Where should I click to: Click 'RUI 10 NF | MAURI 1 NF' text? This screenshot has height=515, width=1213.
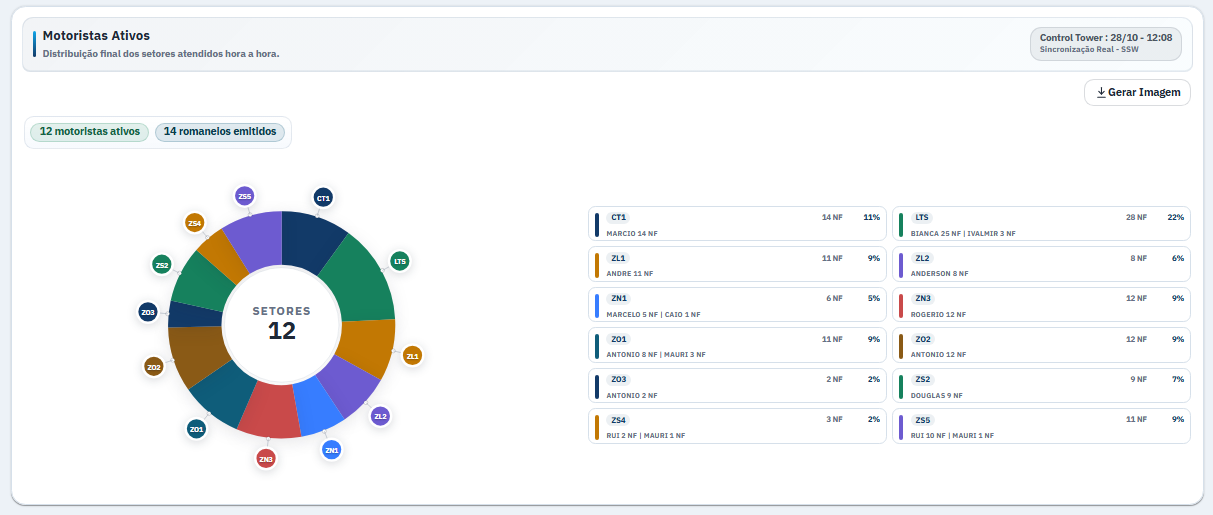952,435
